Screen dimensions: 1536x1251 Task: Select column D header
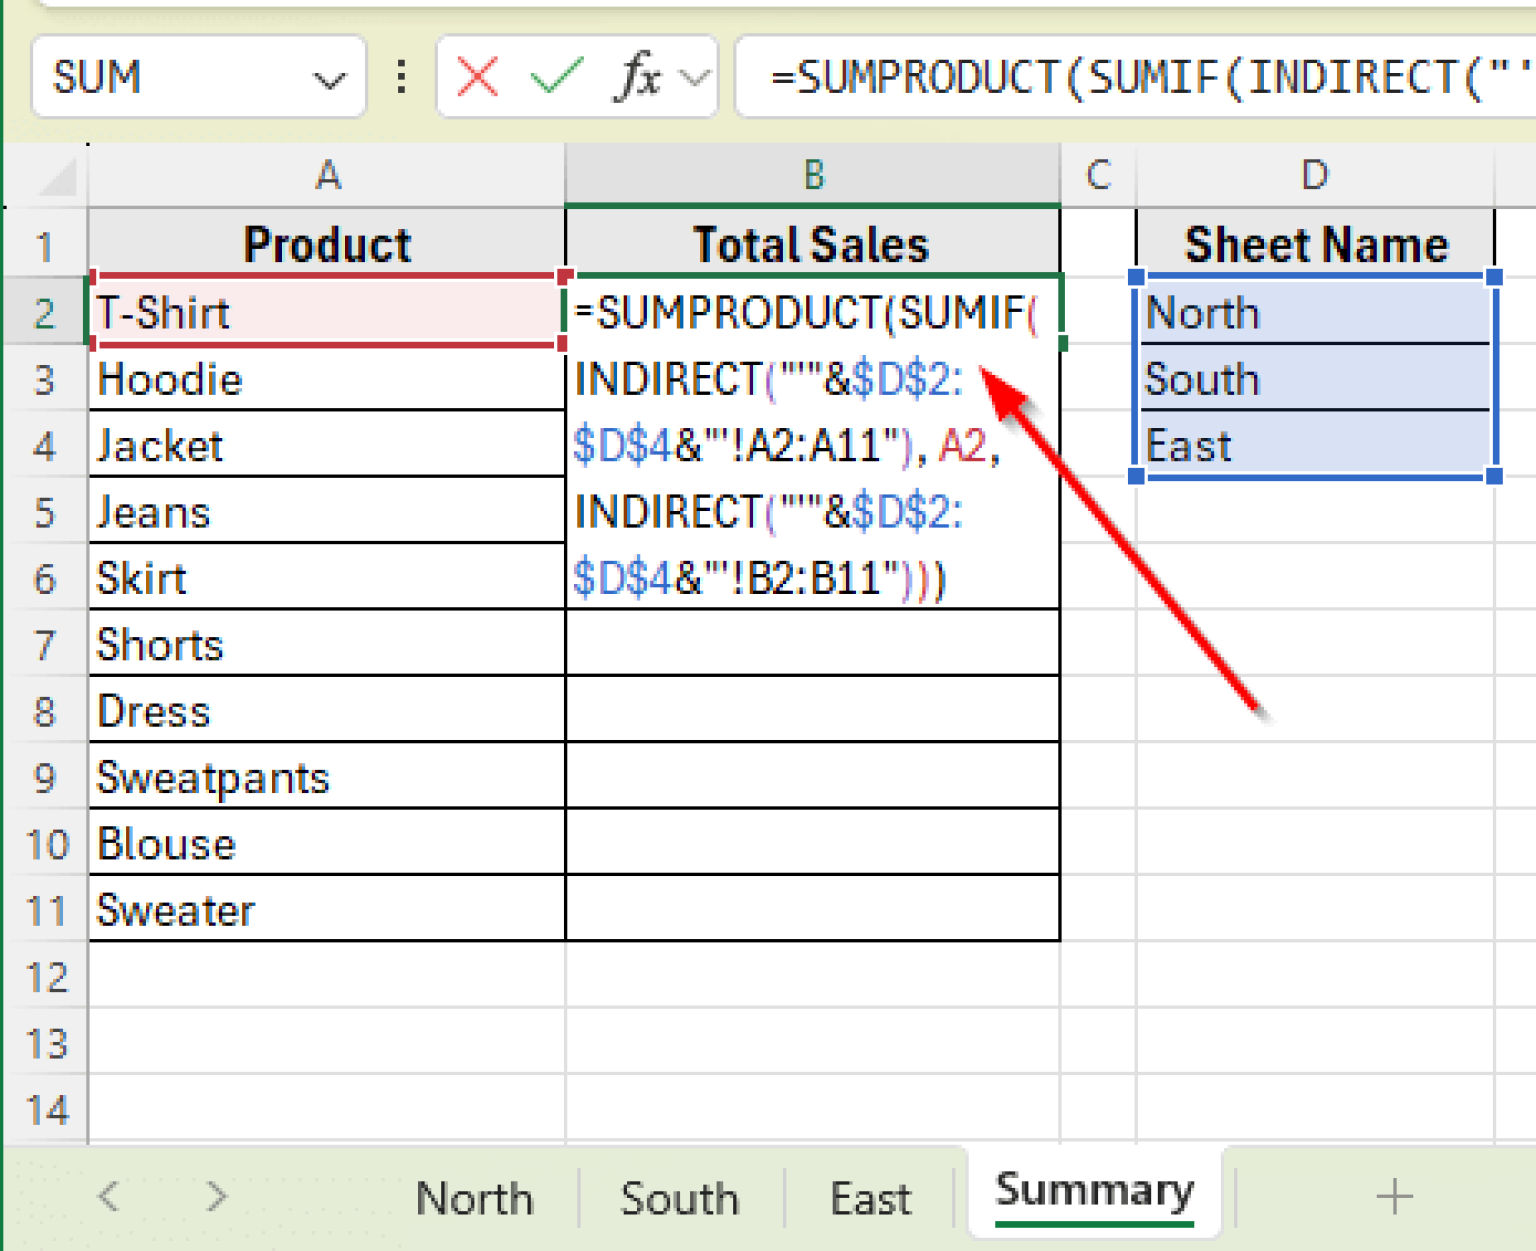(x=1314, y=175)
